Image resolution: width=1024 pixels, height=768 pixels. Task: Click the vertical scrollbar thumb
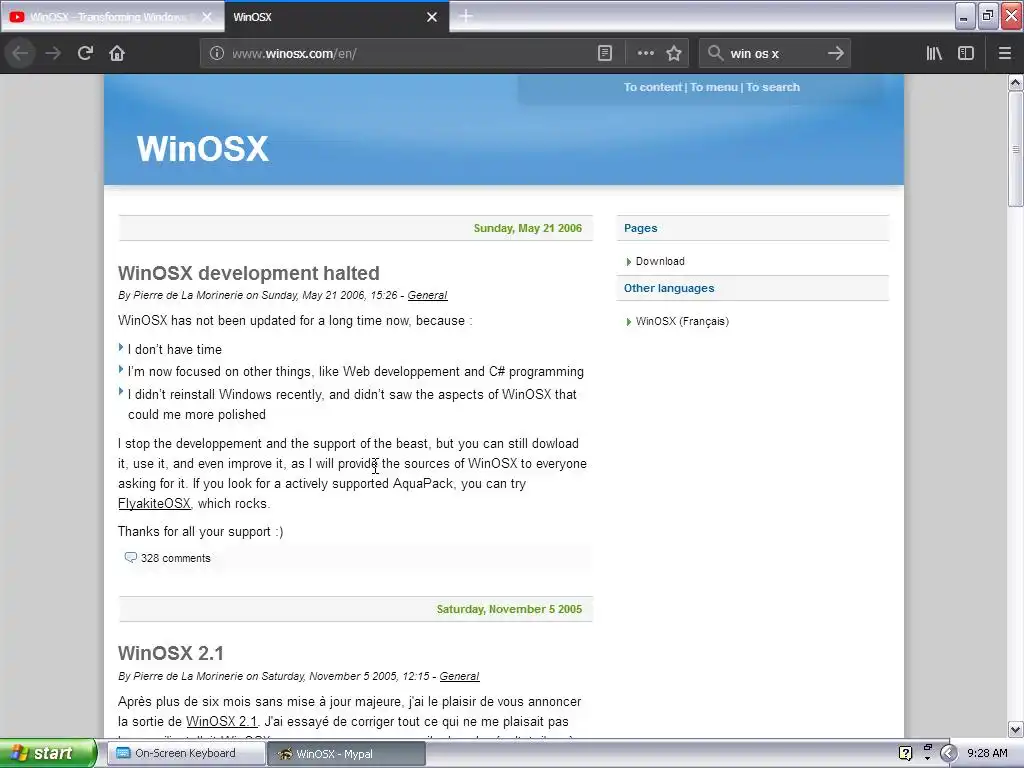coord(1015,149)
